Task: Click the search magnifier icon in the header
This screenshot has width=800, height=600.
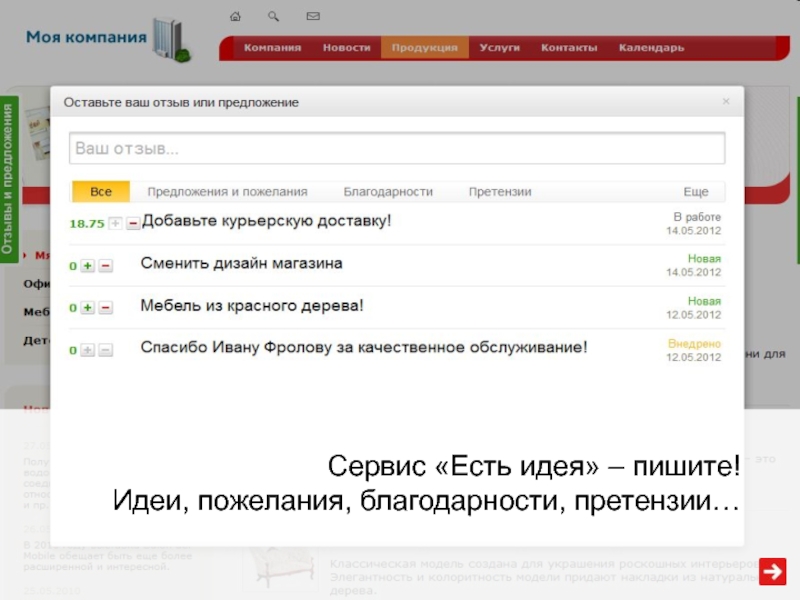Action: point(274,17)
